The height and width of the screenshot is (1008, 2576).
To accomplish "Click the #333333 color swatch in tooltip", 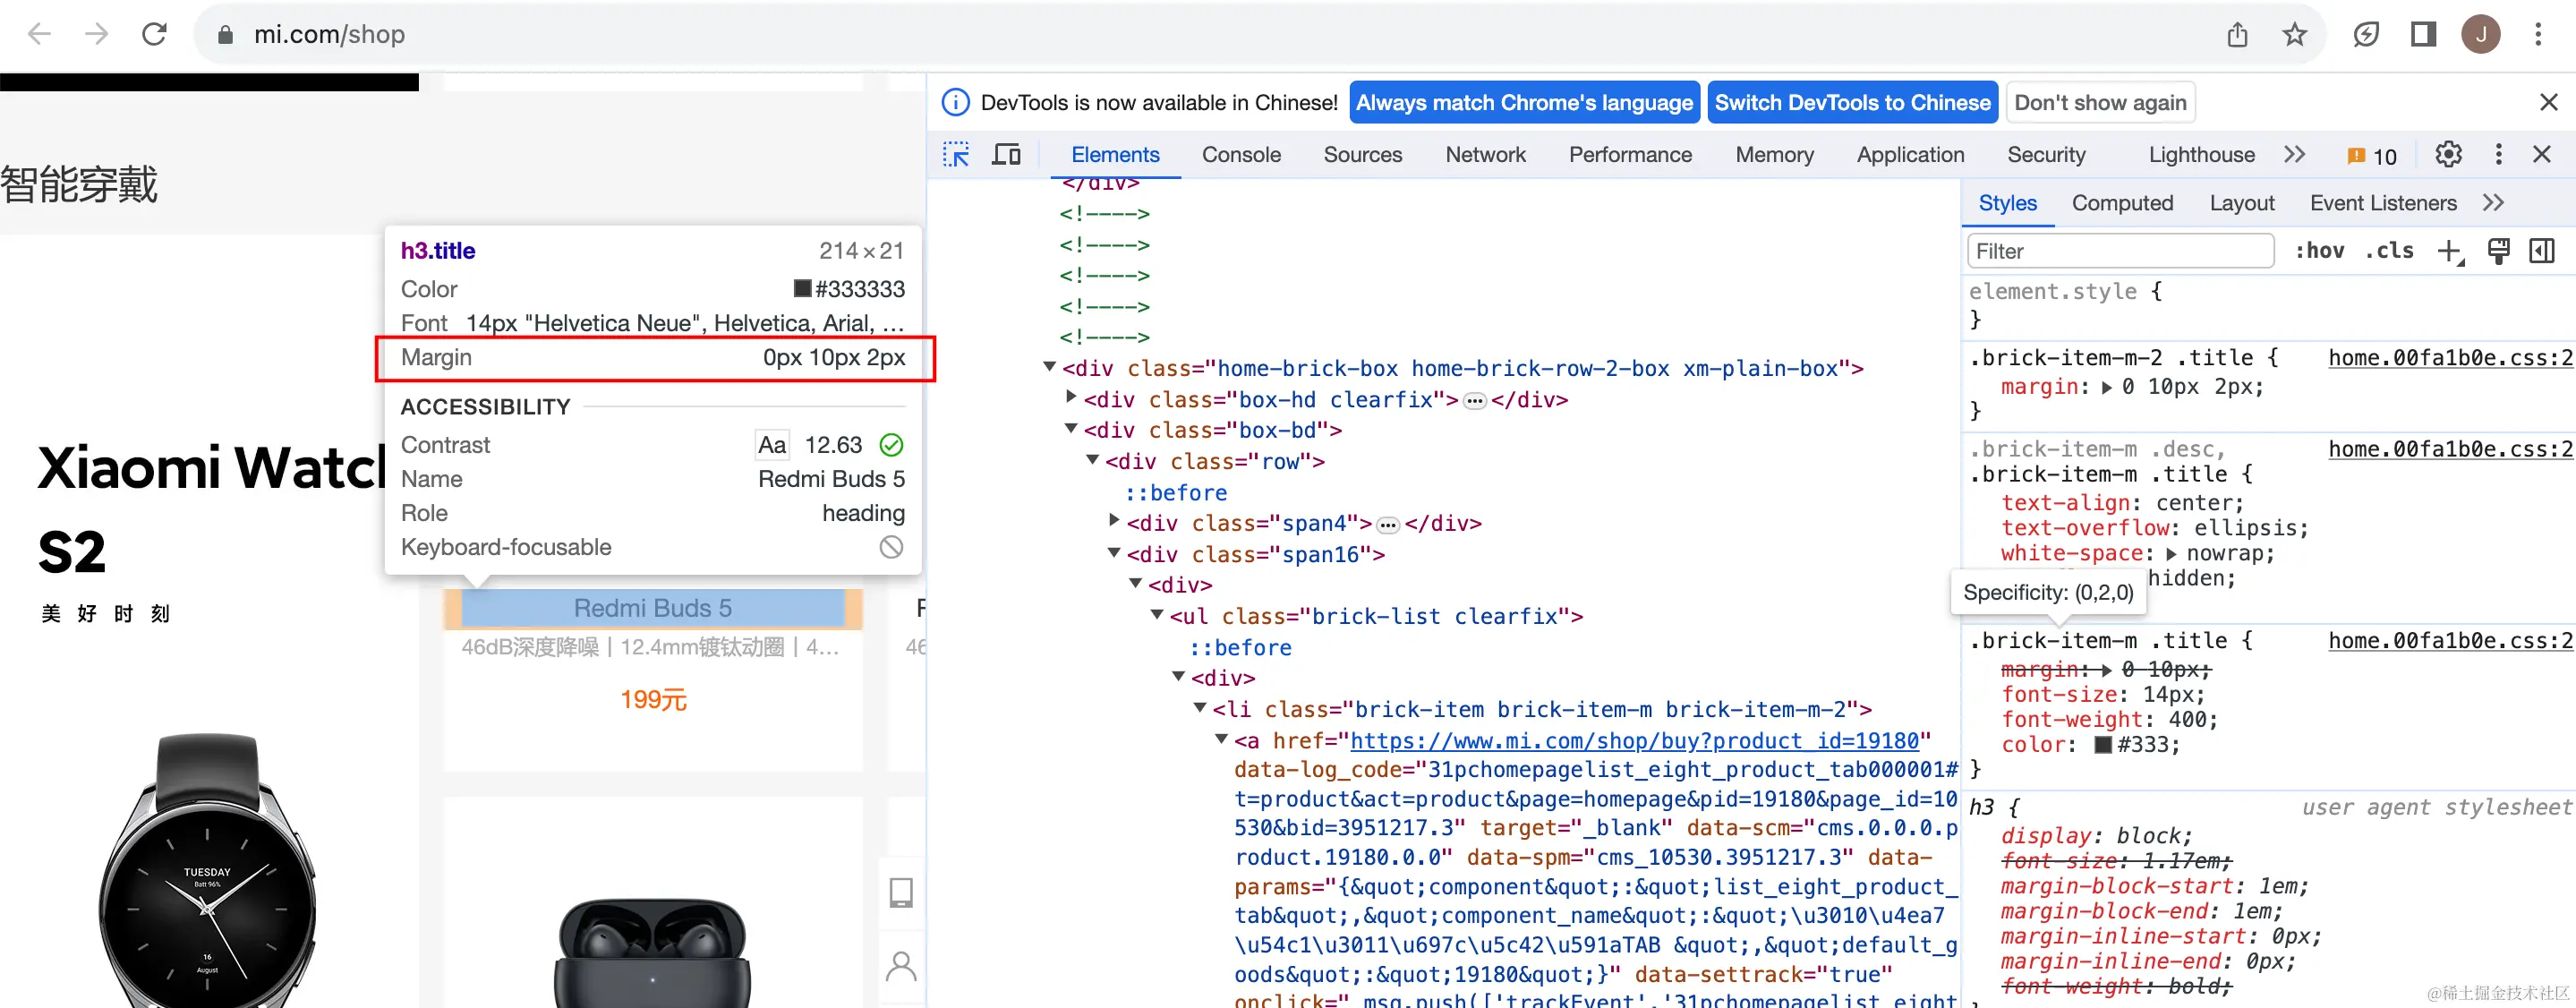I will pos(802,289).
